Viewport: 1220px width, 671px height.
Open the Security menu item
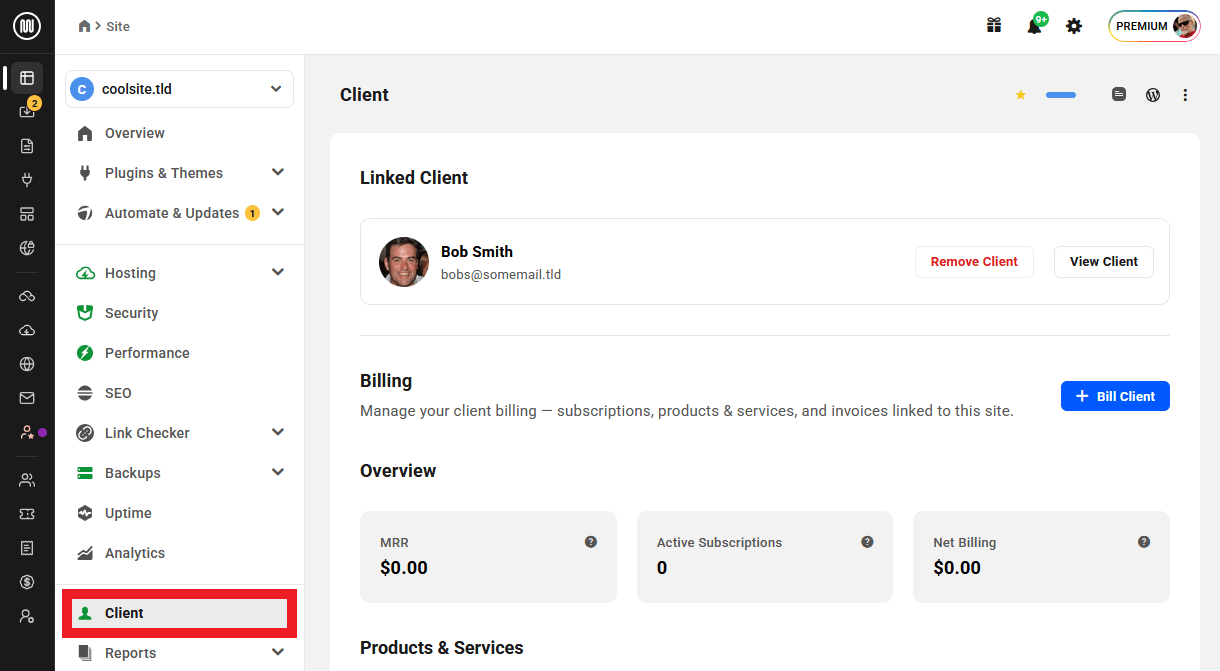pyautogui.click(x=179, y=313)
